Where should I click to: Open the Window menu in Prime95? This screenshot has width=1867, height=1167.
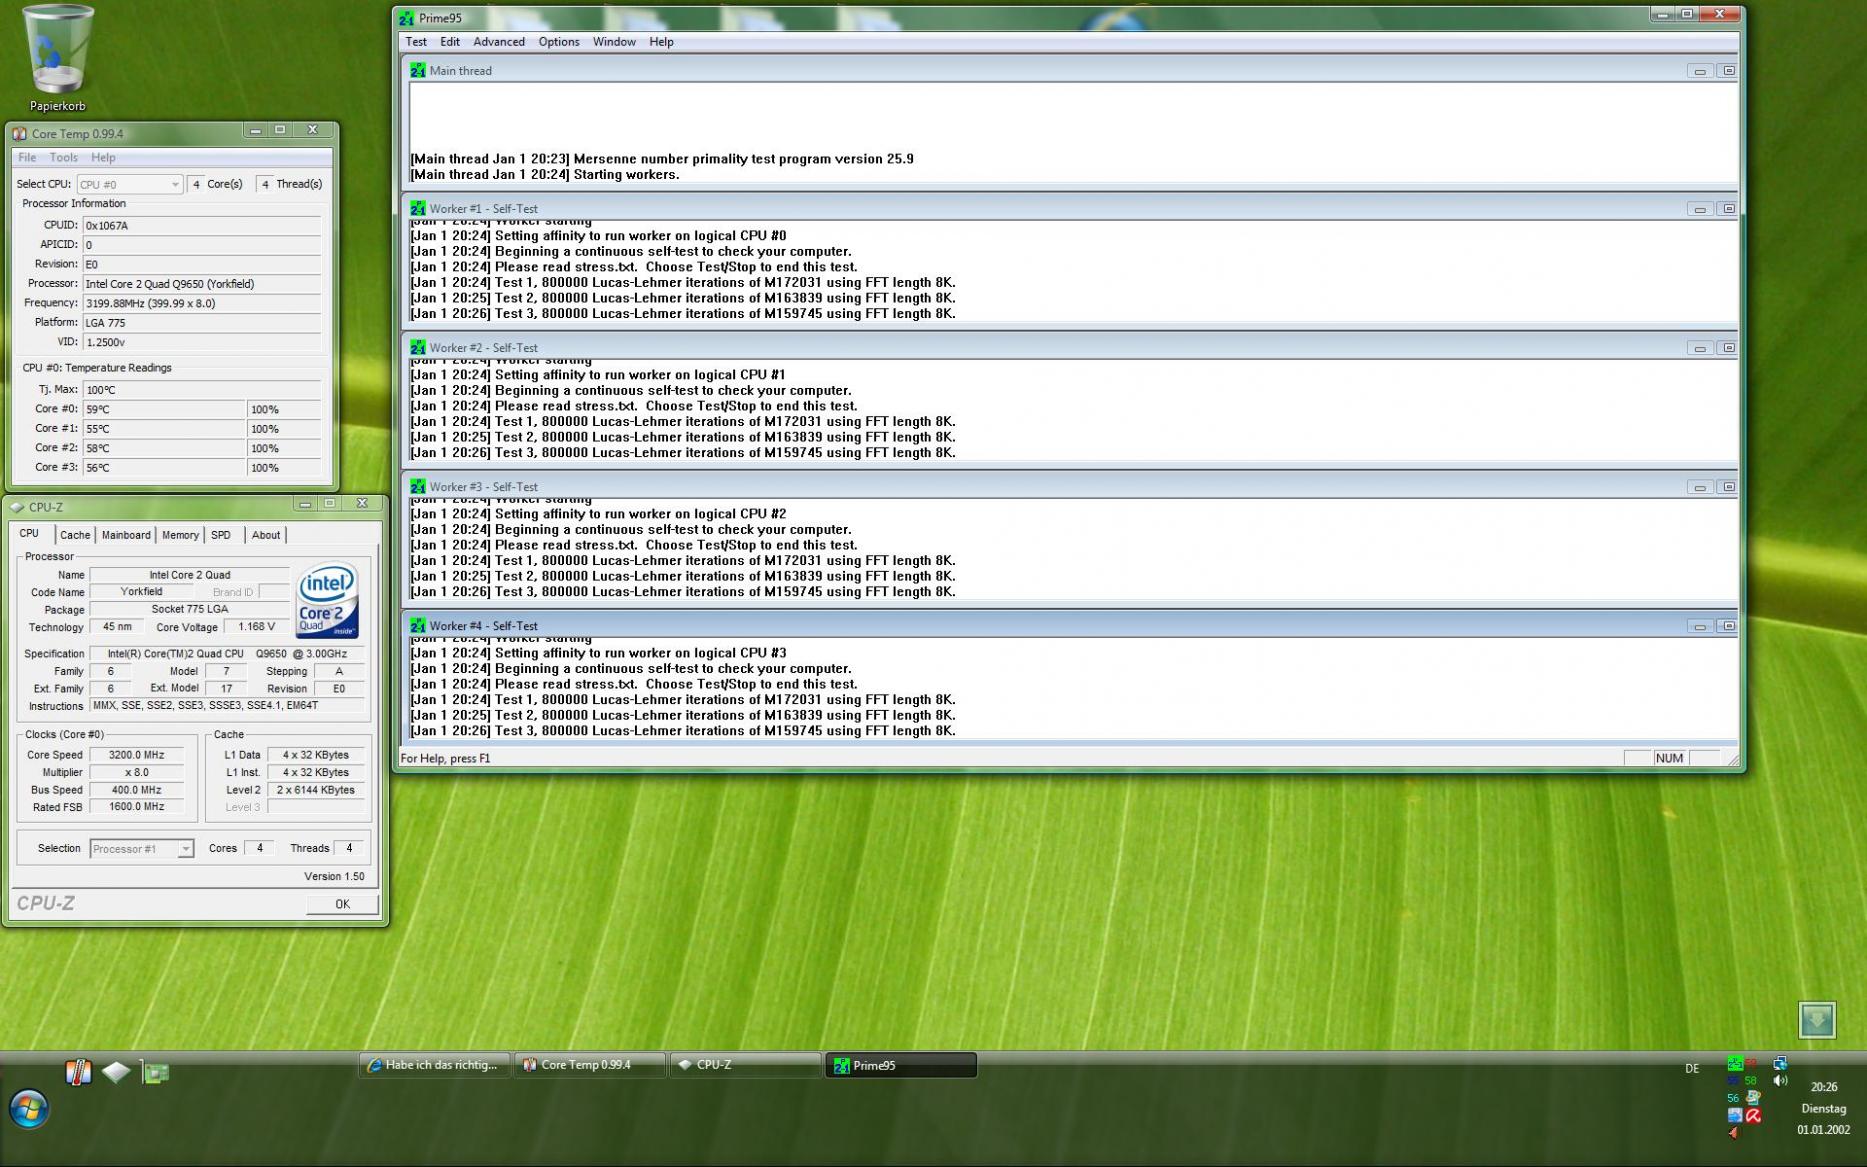[614, 42]
